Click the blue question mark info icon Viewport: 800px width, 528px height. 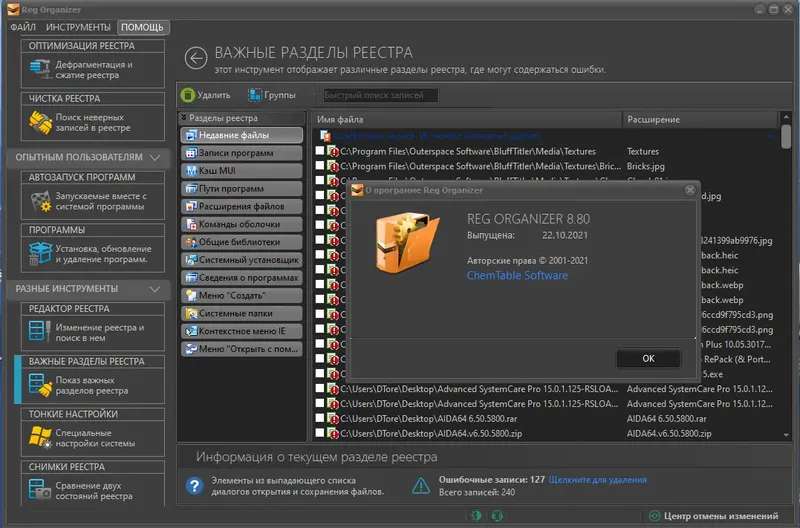click(194, 486)
